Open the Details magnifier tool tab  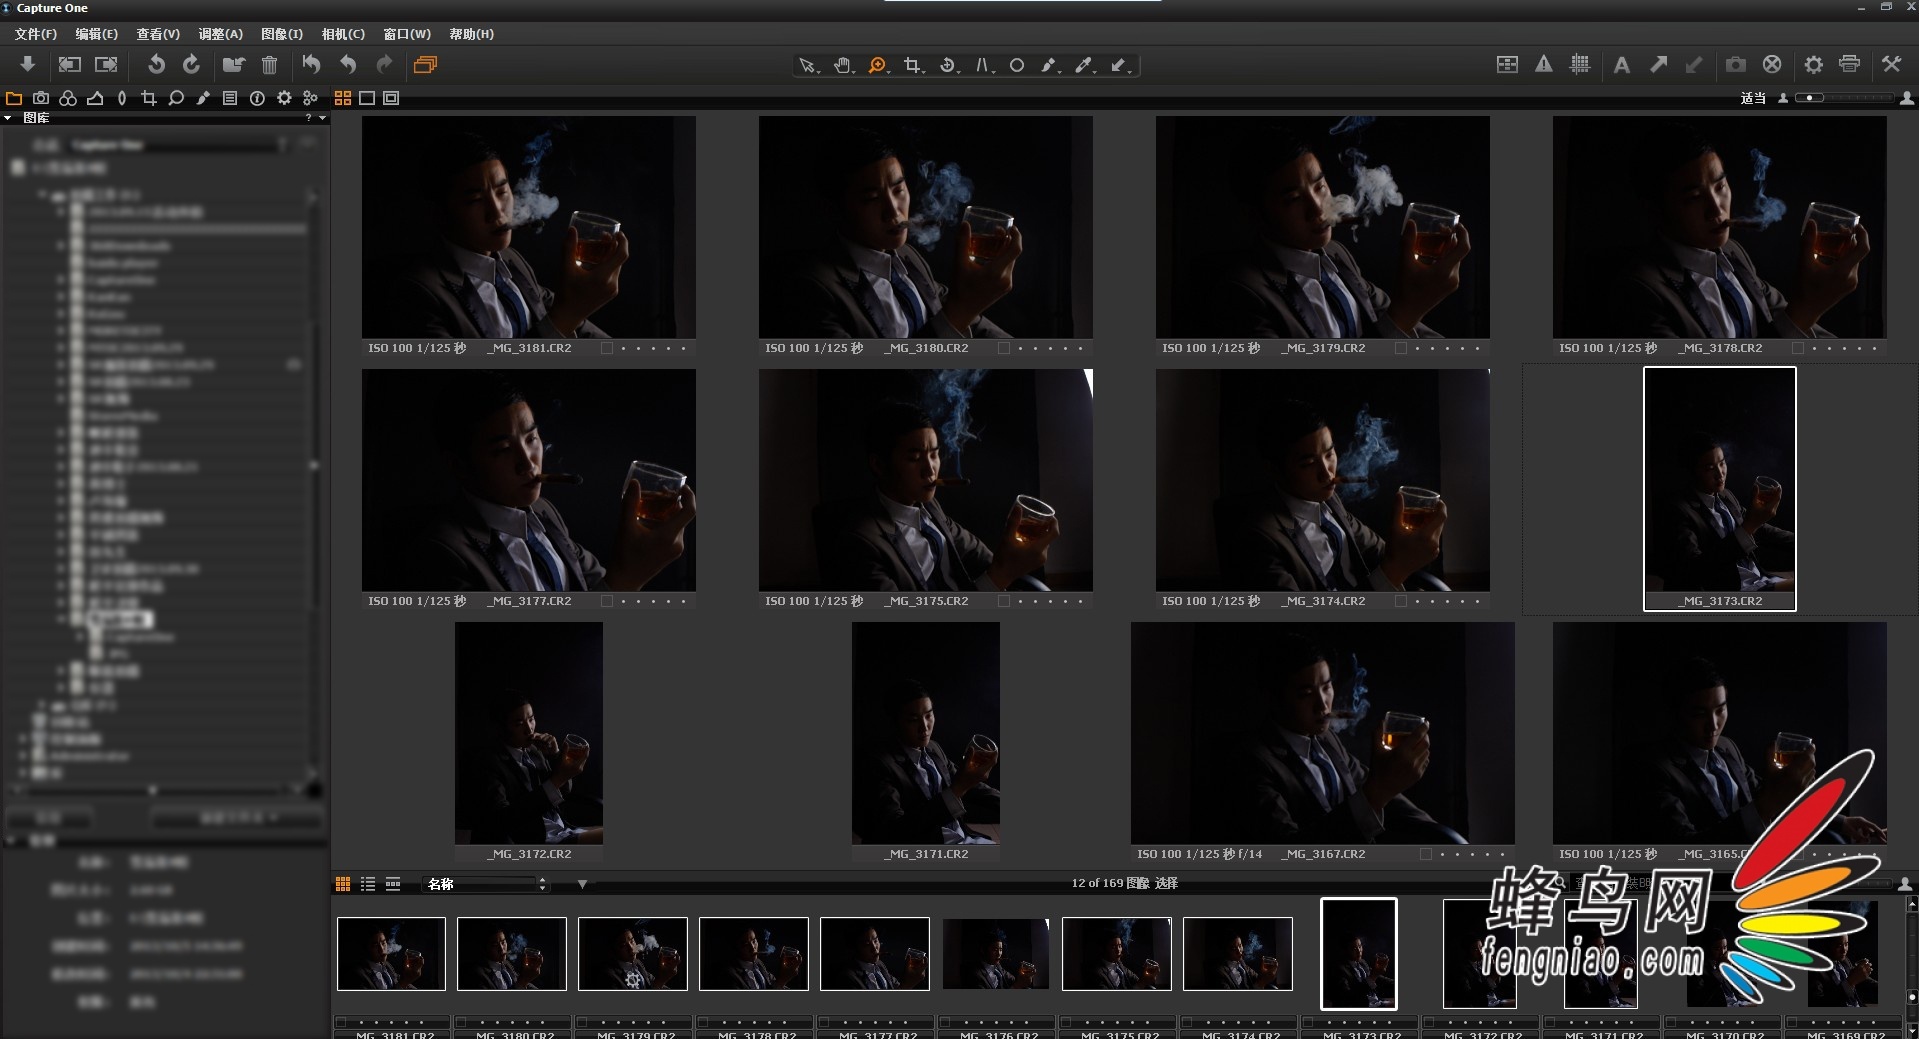point(176,98)
